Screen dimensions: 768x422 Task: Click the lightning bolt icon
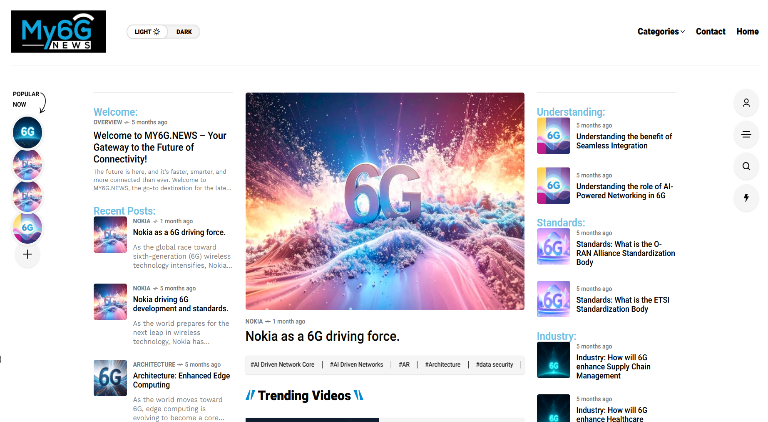coord(746,197)
